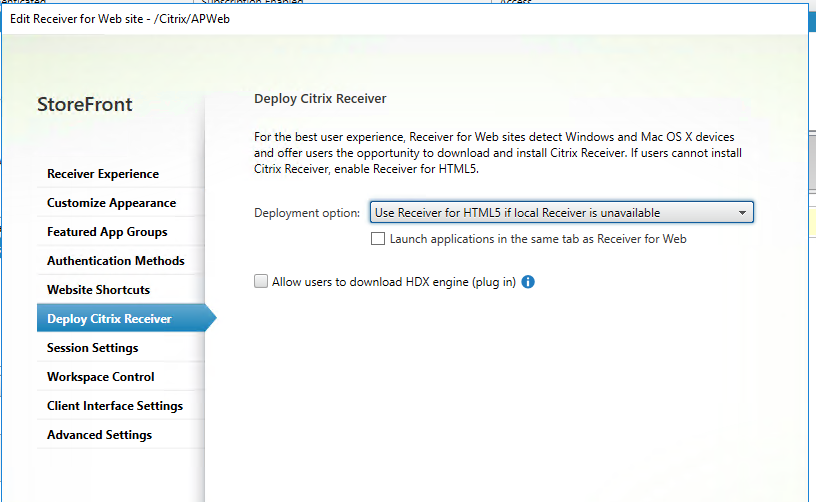
Task: Open Session Settings page
Action: coord(92,348)
